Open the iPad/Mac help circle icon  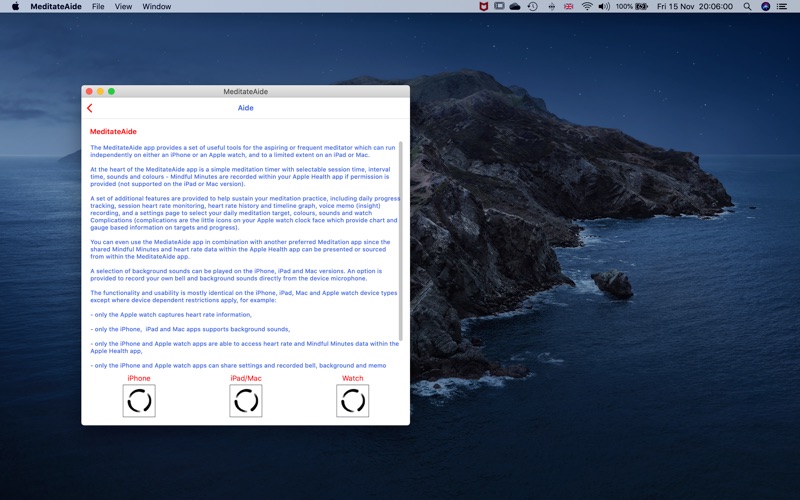click(246, 401)
